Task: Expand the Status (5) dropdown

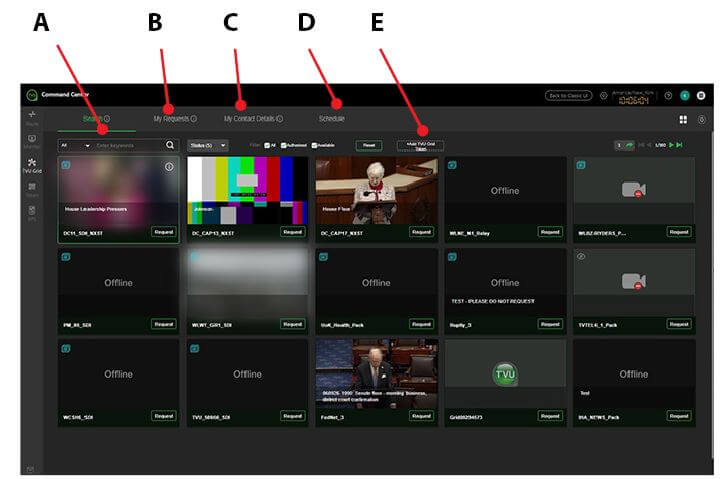Action: [x=208, y=146]
